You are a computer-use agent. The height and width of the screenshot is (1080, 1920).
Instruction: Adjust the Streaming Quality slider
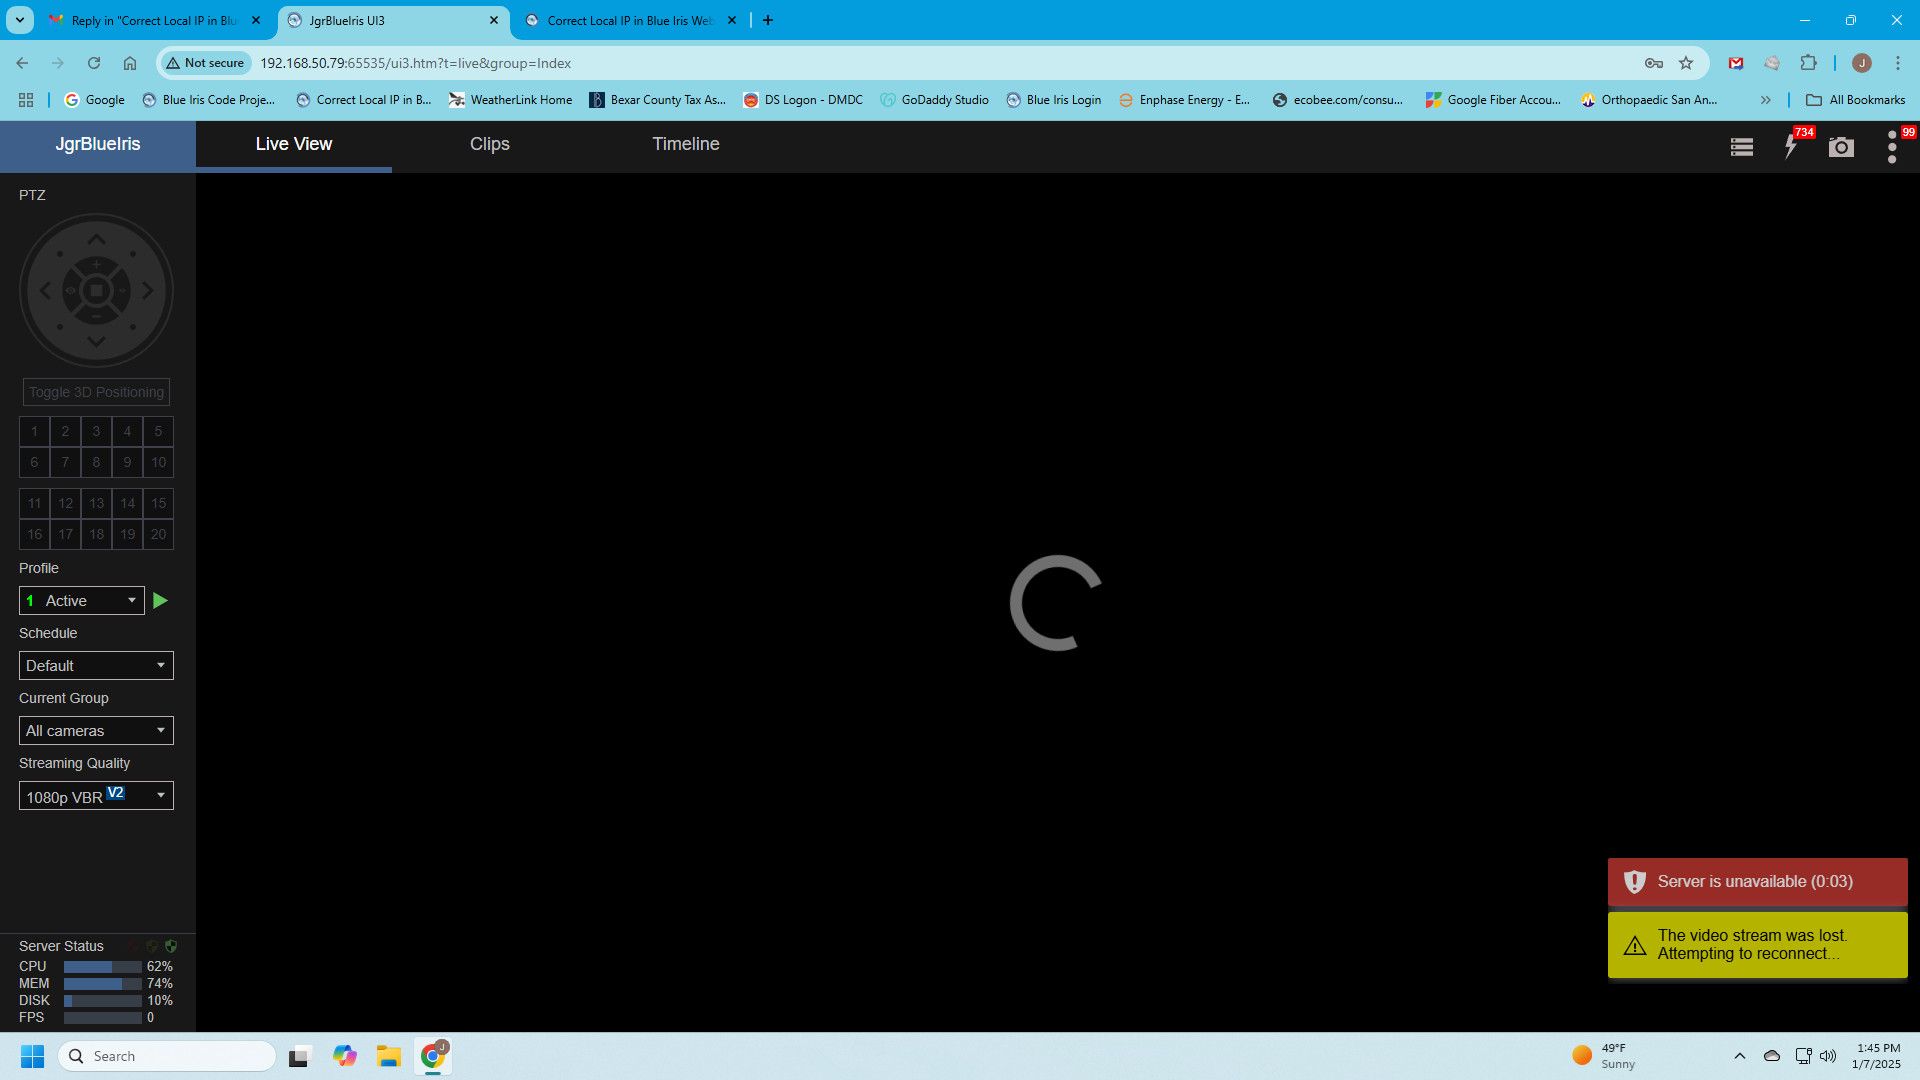pos(95,795)
